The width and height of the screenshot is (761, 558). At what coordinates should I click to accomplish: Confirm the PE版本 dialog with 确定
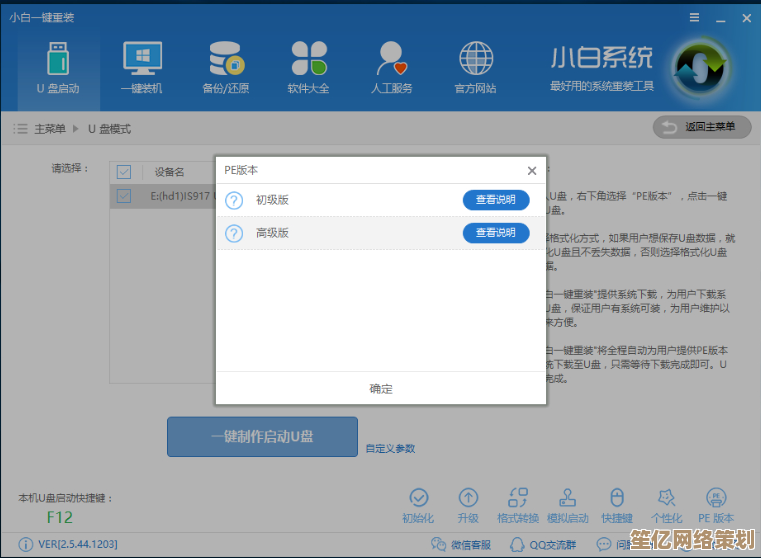(x=381, y=389)
